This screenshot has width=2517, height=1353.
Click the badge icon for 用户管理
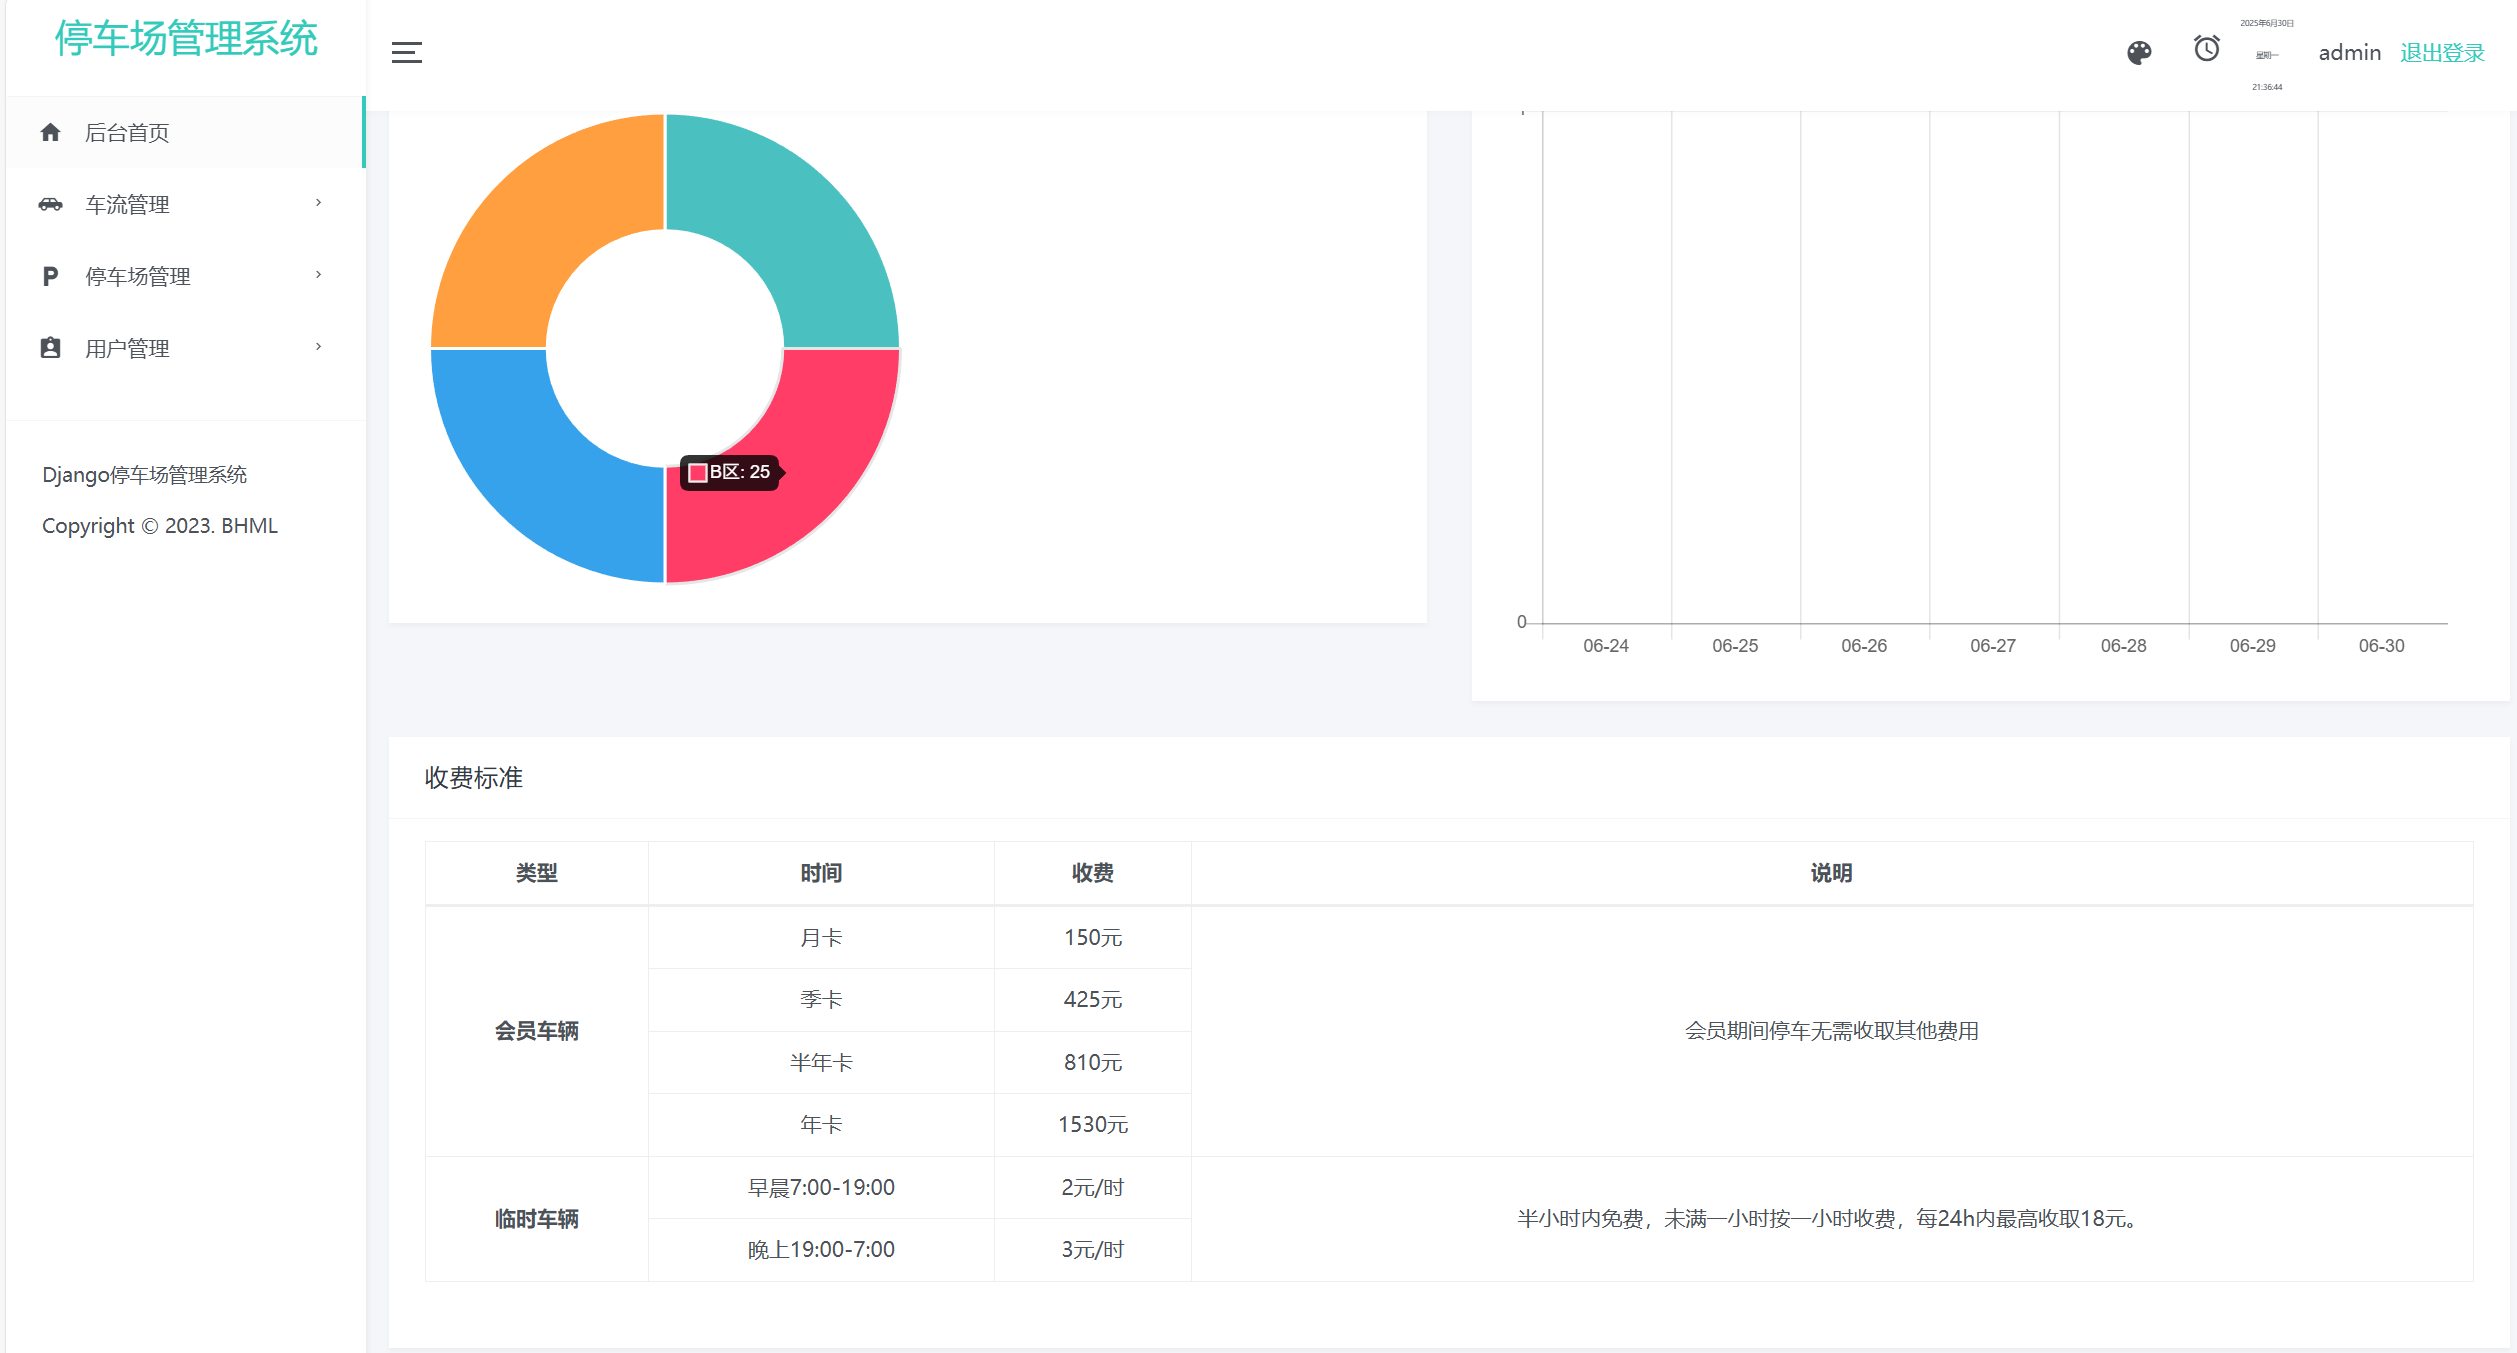pos(51,348)
